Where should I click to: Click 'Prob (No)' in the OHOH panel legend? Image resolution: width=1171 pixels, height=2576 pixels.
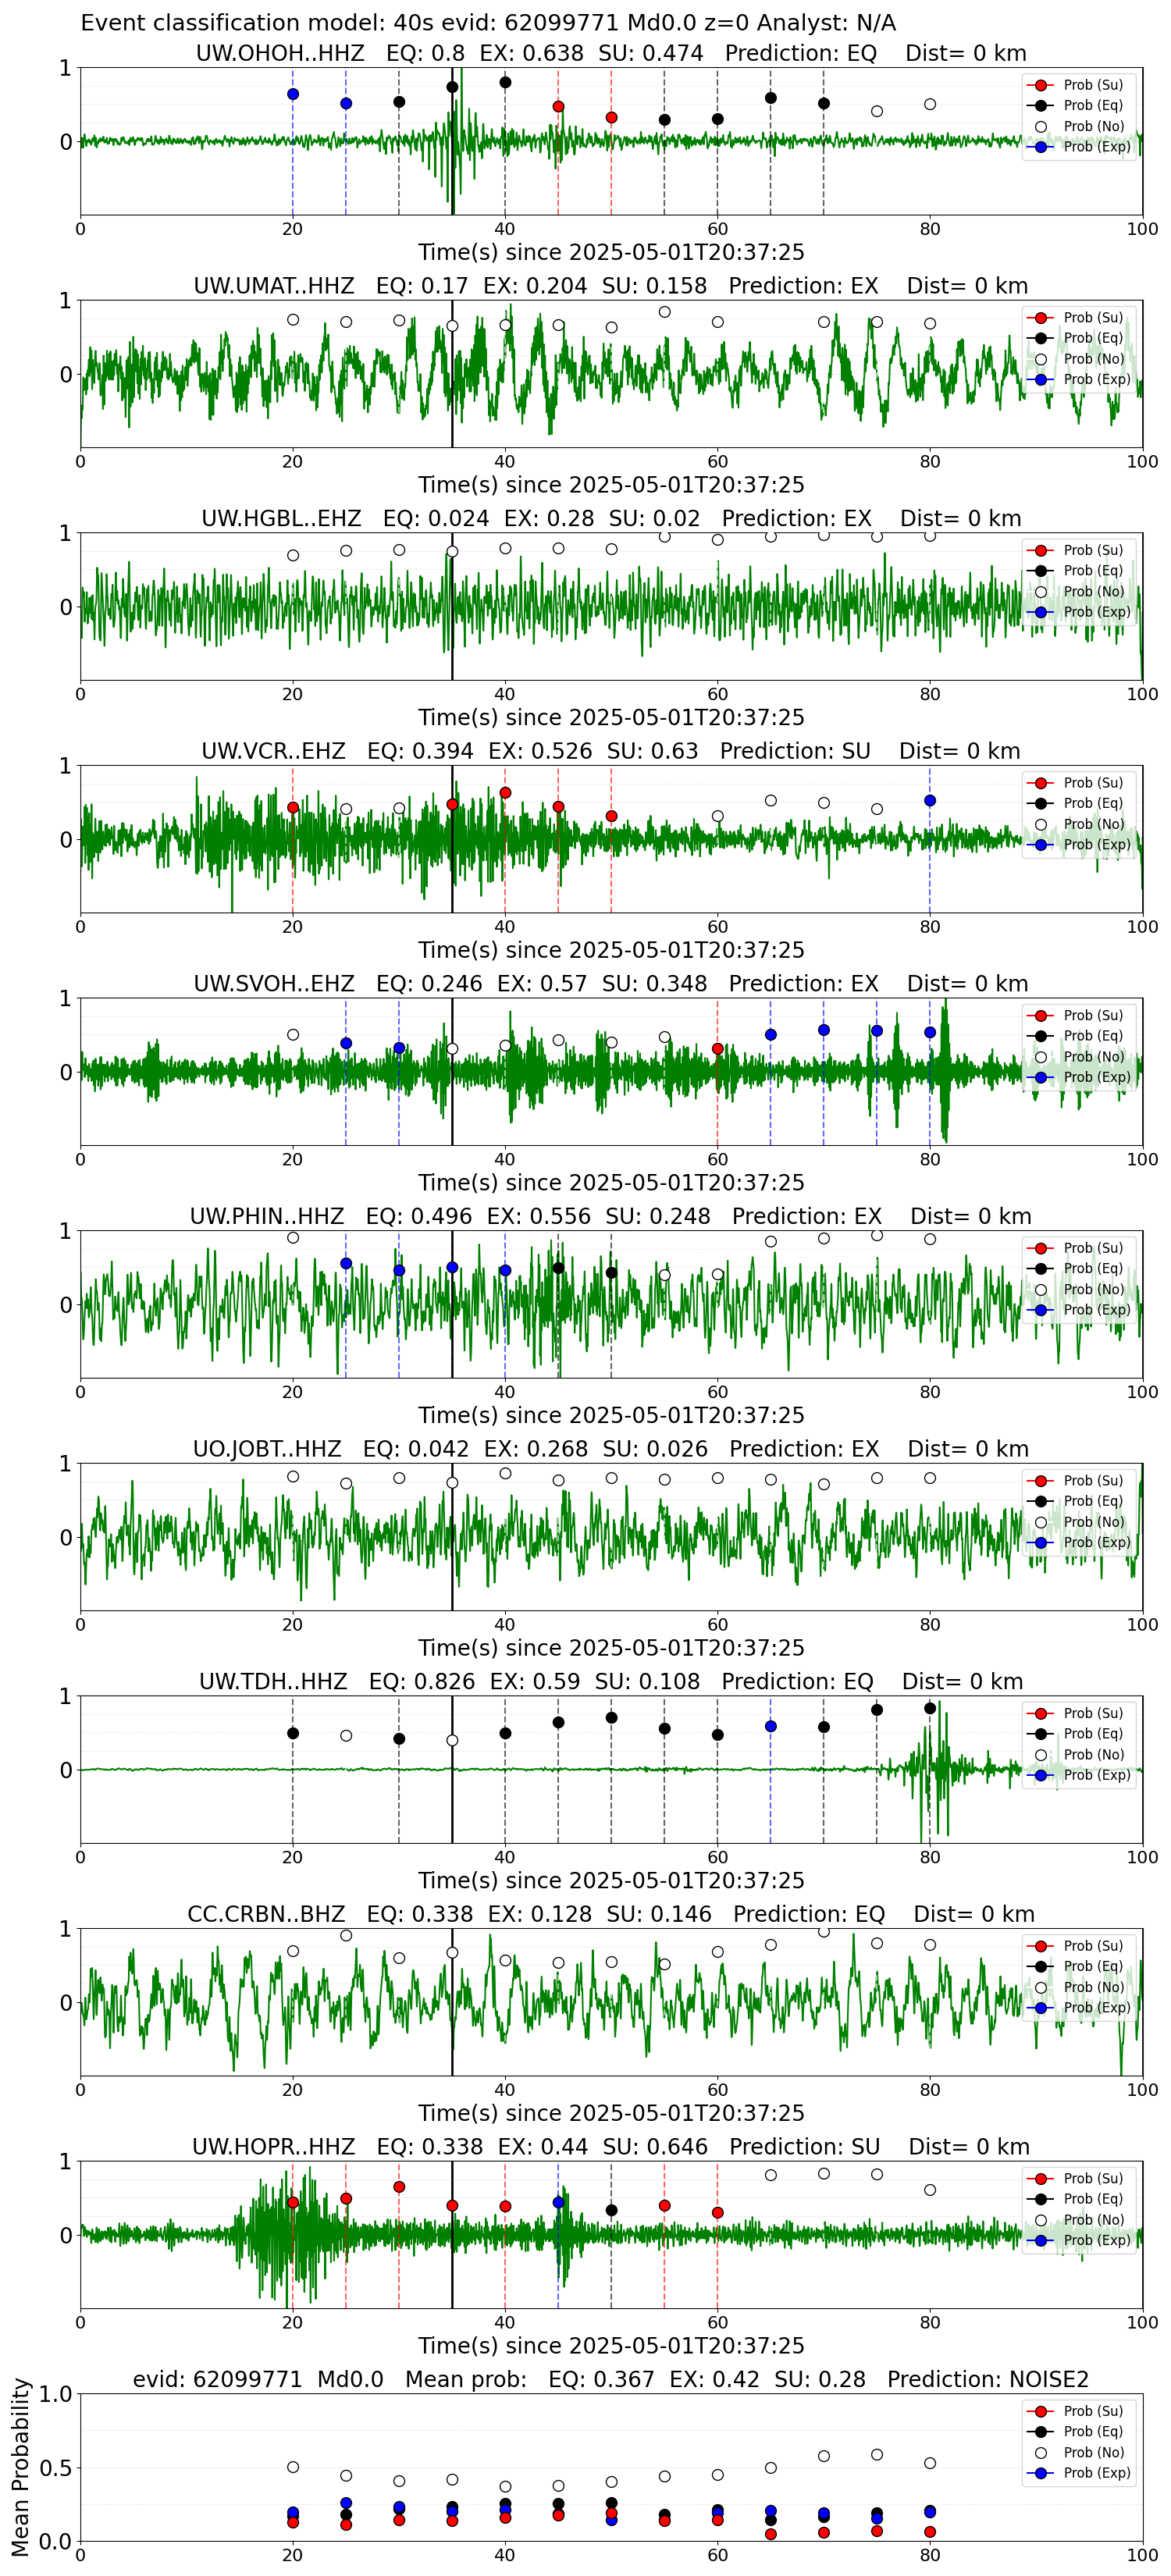point(1094,126)
